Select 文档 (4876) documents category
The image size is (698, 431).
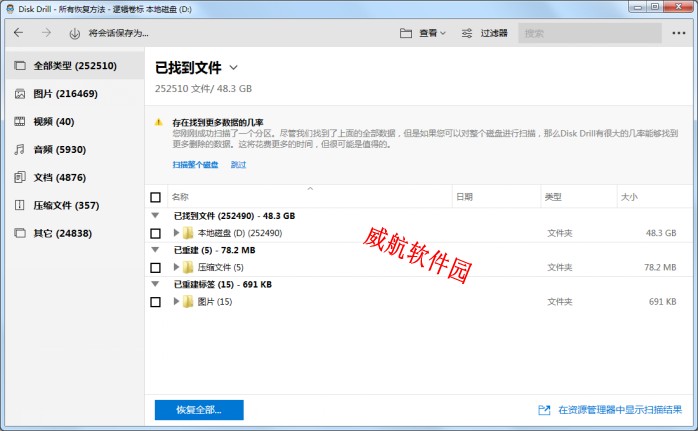tap(59, 178)
